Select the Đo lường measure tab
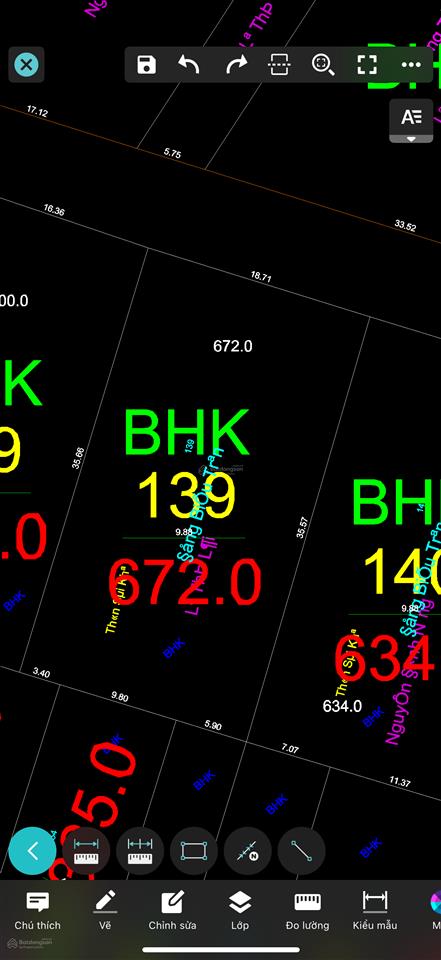441x960 pixels. [x=307, y=911]
